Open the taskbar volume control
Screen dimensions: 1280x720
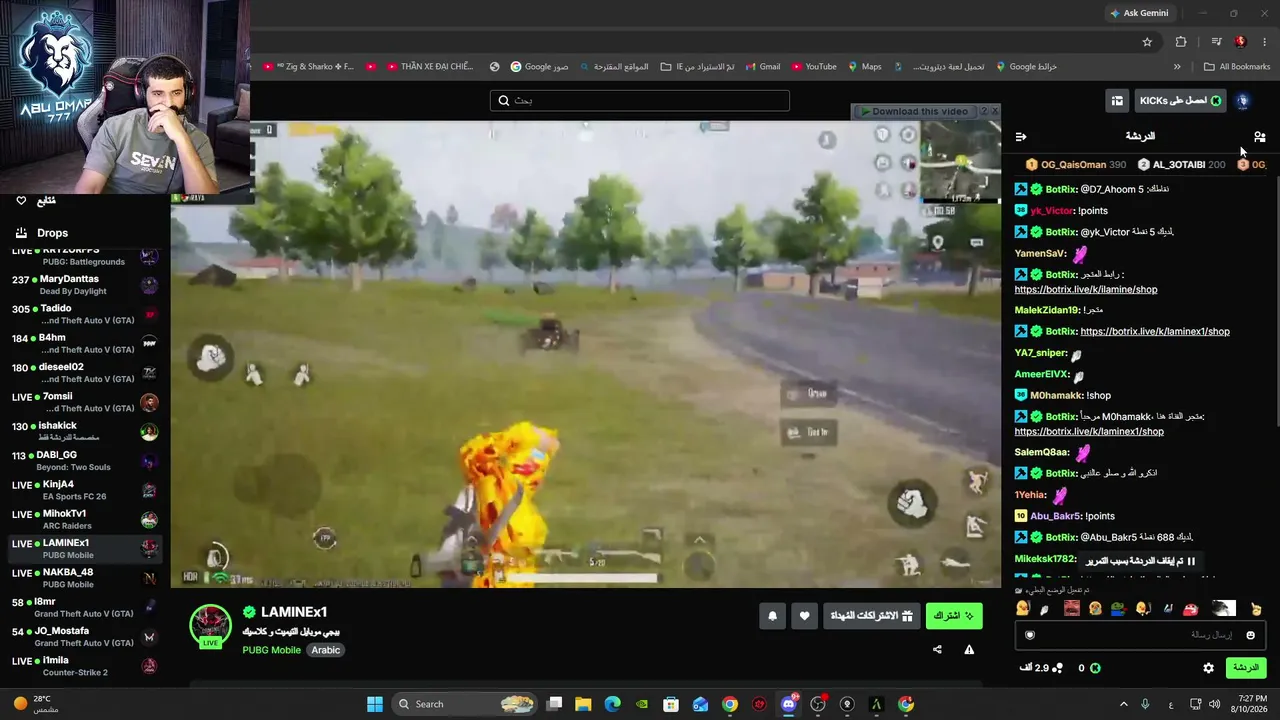pyautogui.click(x=1215, y=704)
